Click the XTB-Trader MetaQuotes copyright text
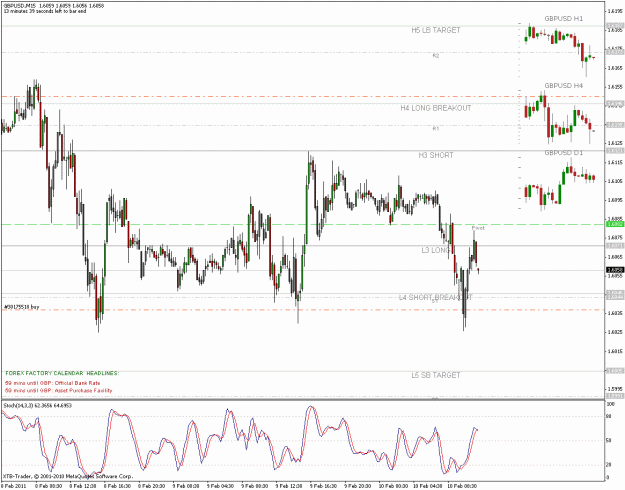This screenshot has height=490, width=625. (68, 476)
